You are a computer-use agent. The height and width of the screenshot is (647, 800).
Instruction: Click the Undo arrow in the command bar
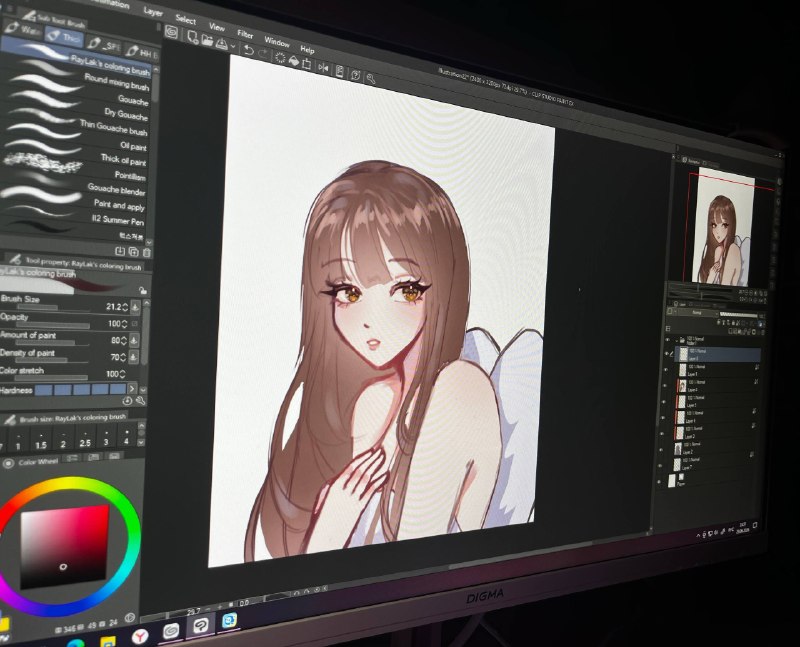tap(248, 50)
